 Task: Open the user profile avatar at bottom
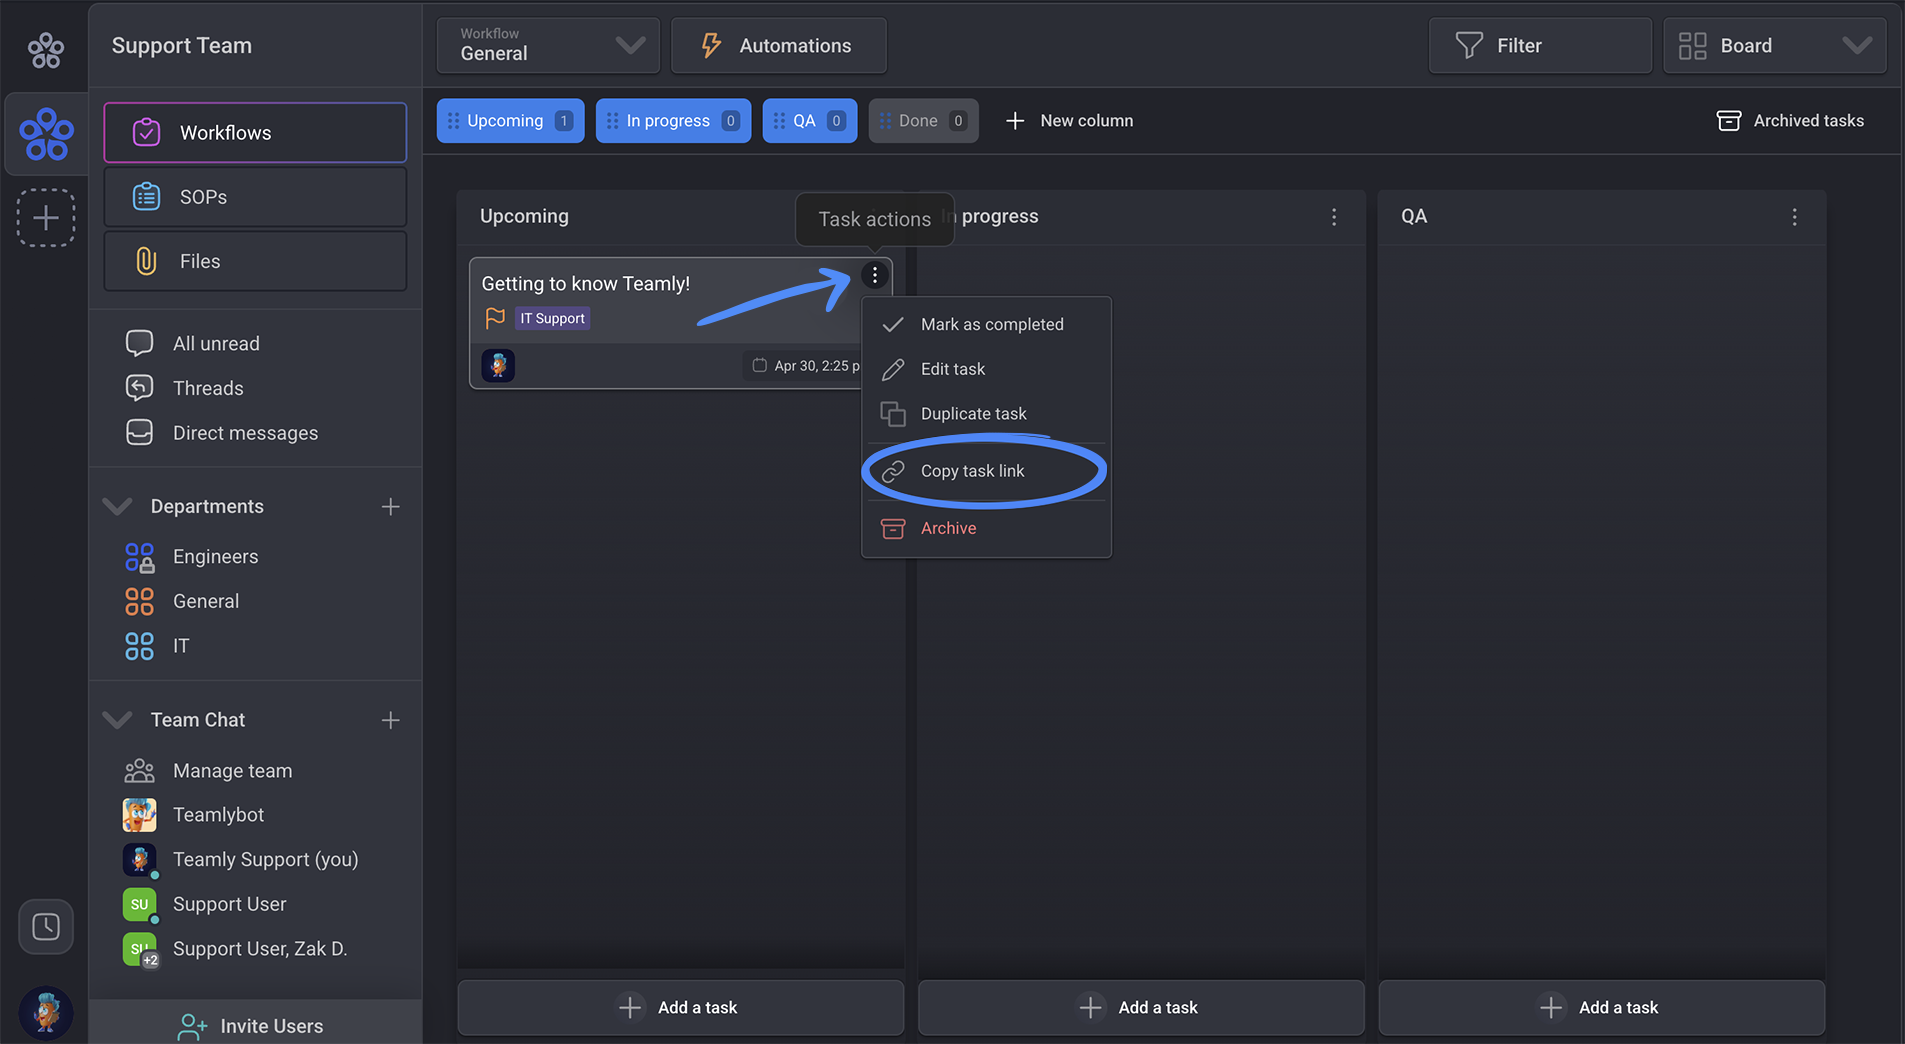pyautogui.click(x=46, y=1012)
